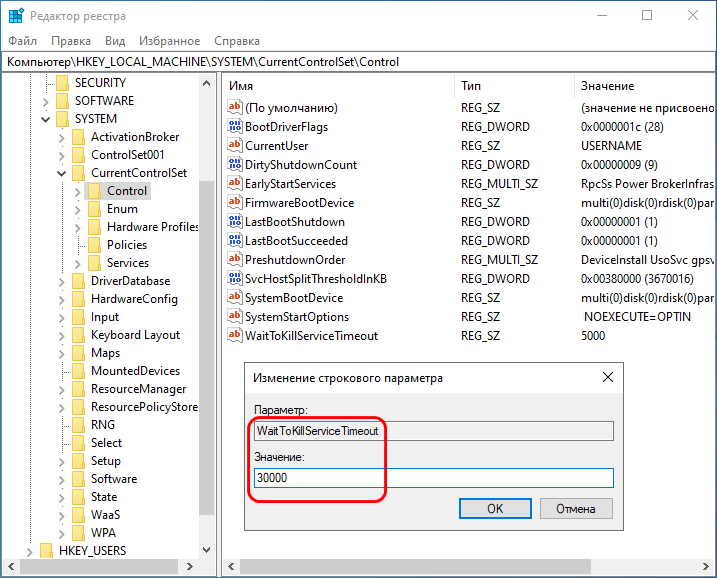The width and height of the screenshot is (717, 578).
Task: Click the SOFTWARE hive folder icon
Action: (x=62, y=101)
